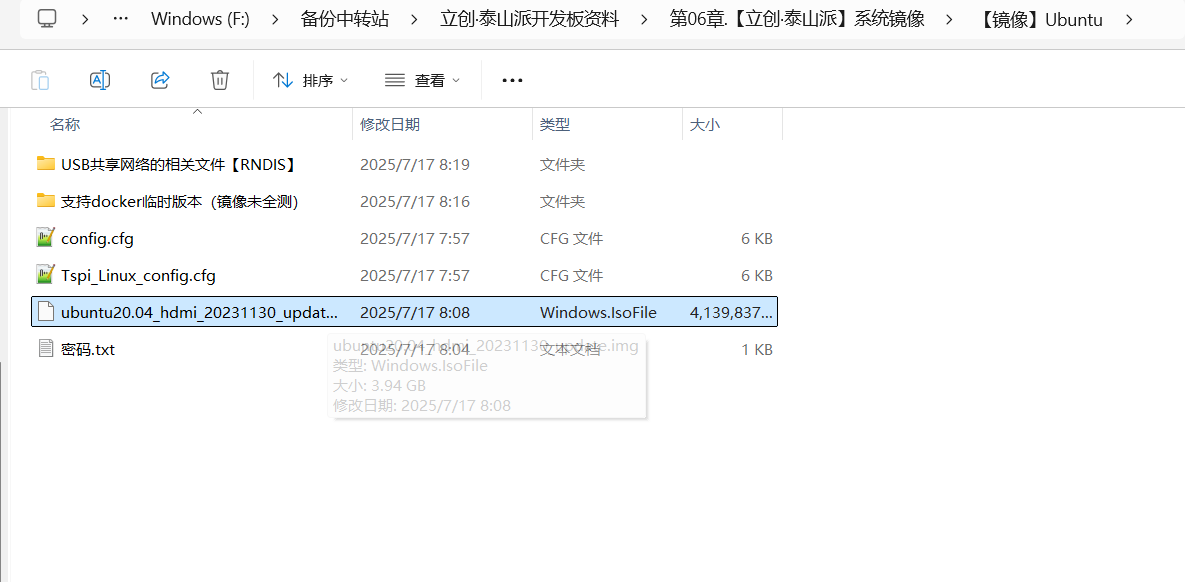1185x582 pixels.
Task: Expand chevron after 立创·泰山派开发板资料 breadcrumb
Action: pos(645,19)
